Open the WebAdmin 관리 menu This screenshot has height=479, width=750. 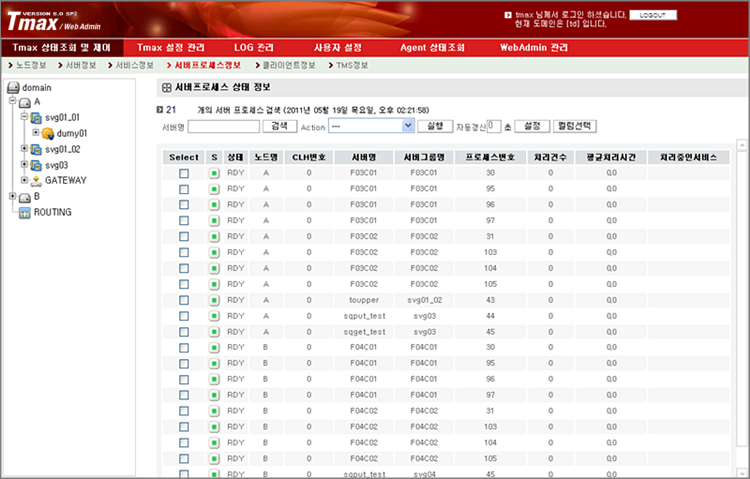534,47
